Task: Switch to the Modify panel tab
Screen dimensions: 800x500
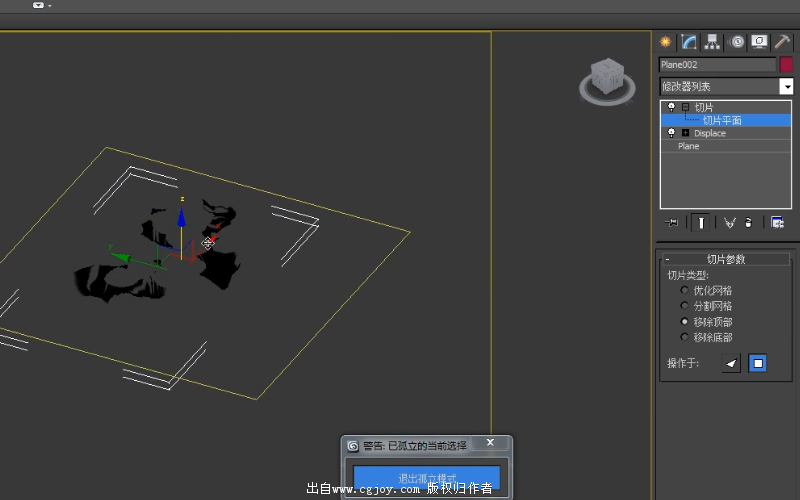Action: click(689, 42)
